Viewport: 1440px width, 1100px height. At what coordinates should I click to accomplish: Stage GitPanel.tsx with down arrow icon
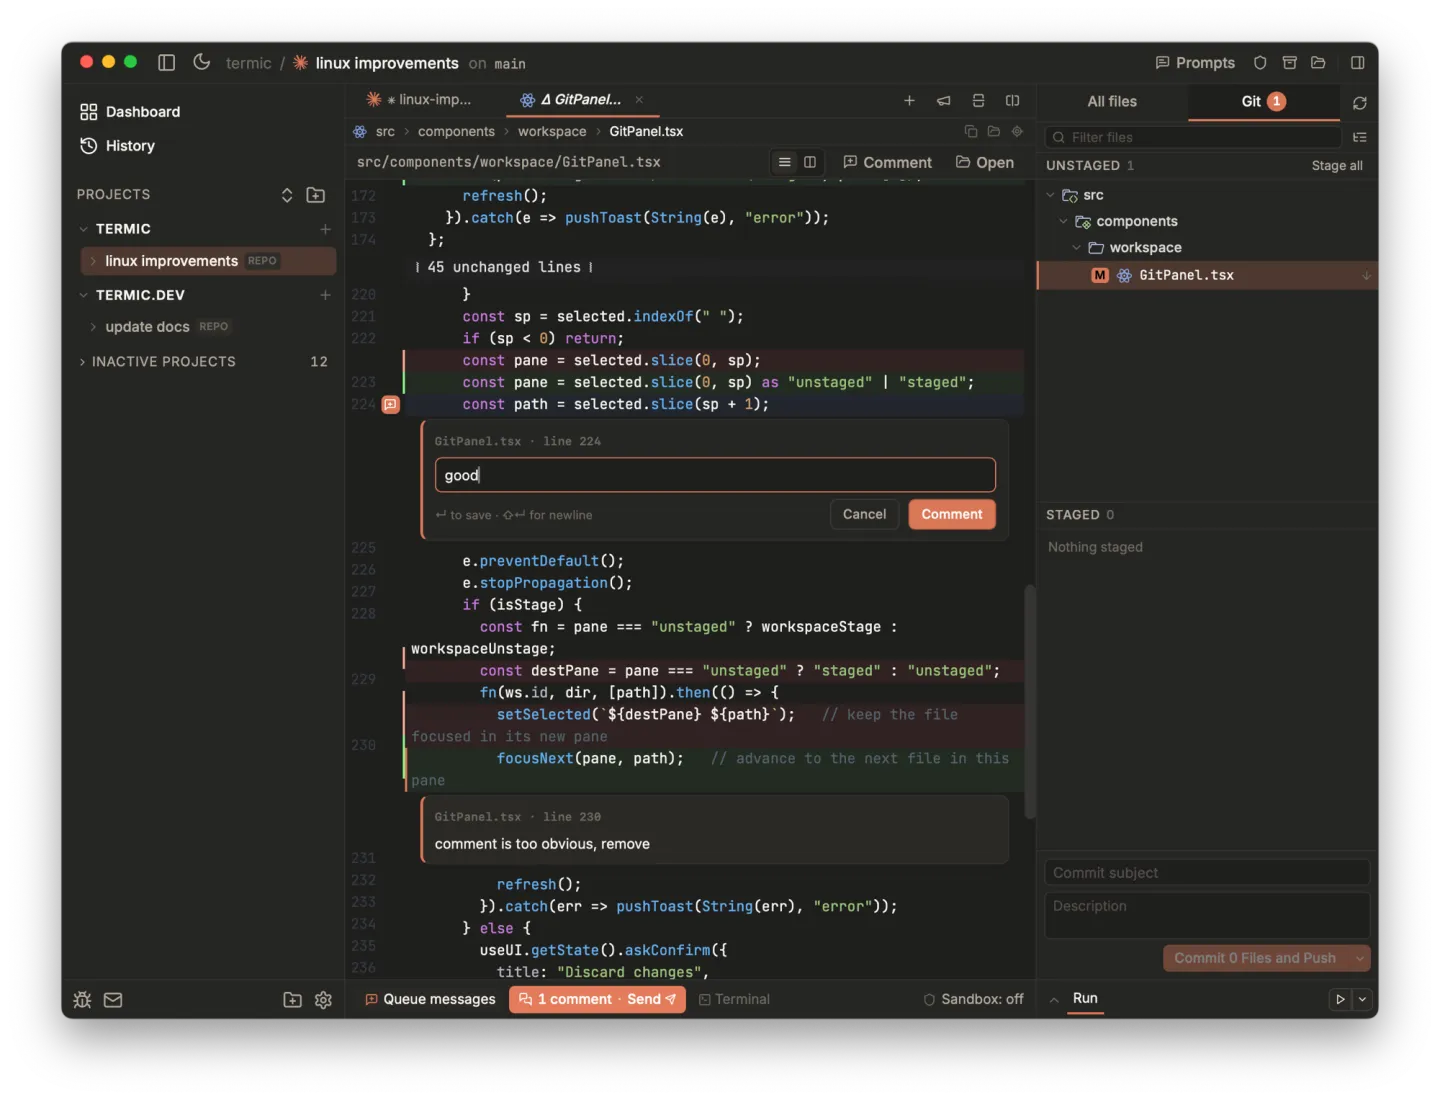click(x=1366, y=276)
